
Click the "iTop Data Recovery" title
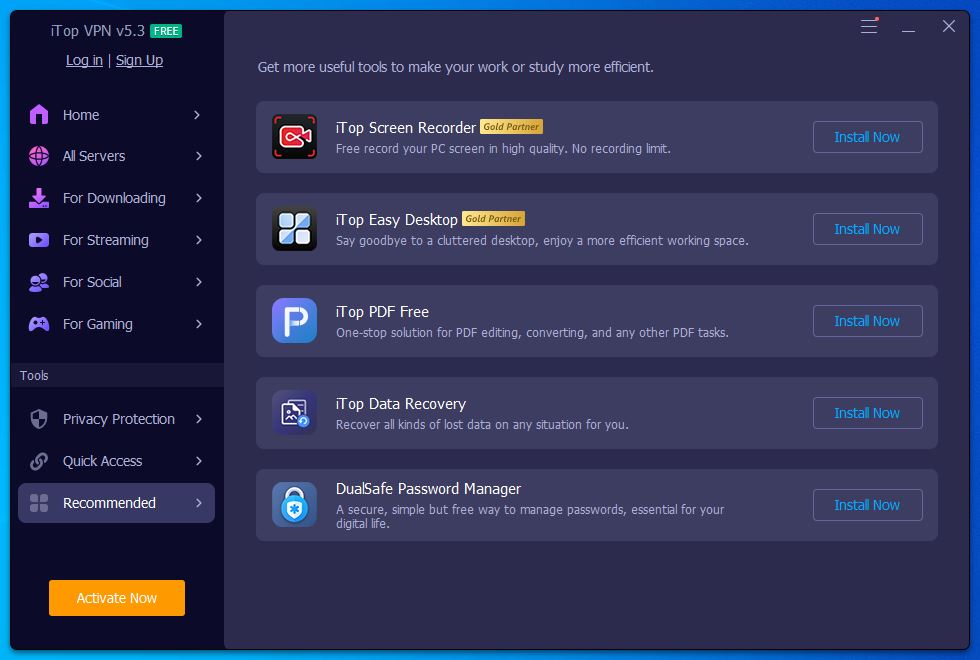pyautogui.click(x=401, y=404)
